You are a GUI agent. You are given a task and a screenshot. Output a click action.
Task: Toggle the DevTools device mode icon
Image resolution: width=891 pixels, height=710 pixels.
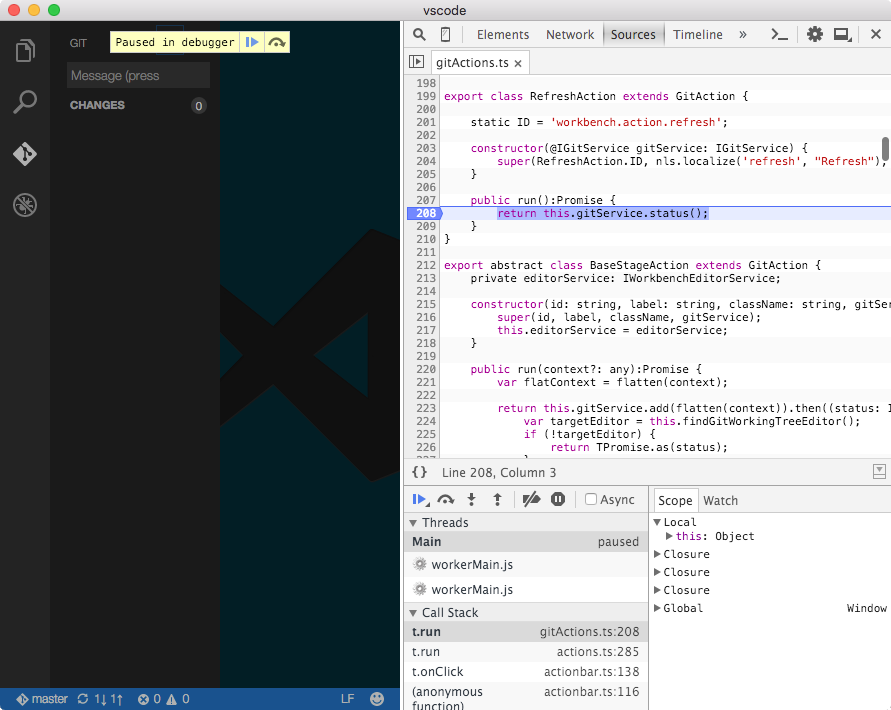[x=446, y=35]
